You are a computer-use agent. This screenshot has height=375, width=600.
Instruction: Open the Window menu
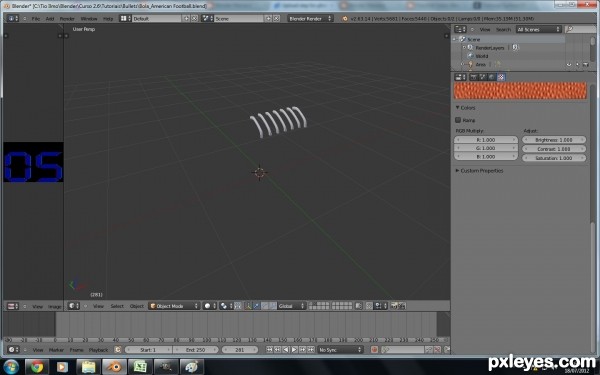click(89, 18)
